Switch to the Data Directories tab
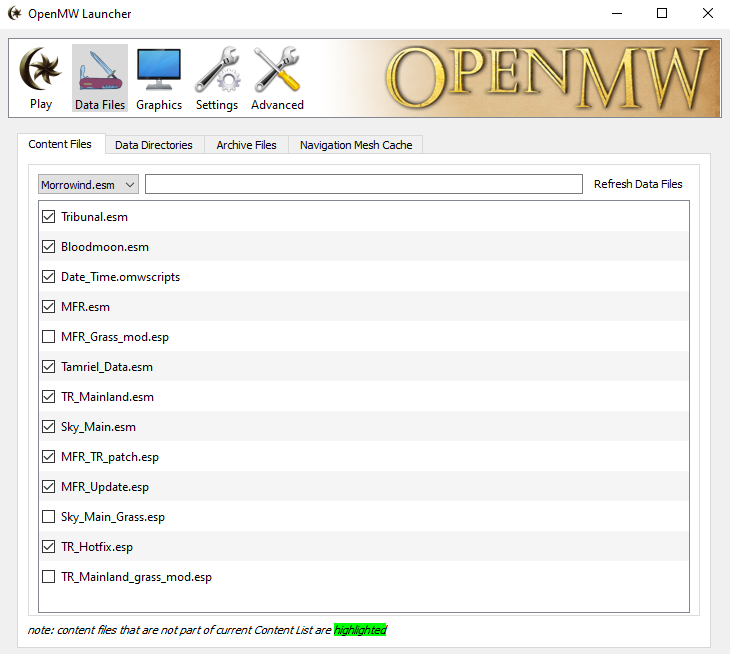 154,145
